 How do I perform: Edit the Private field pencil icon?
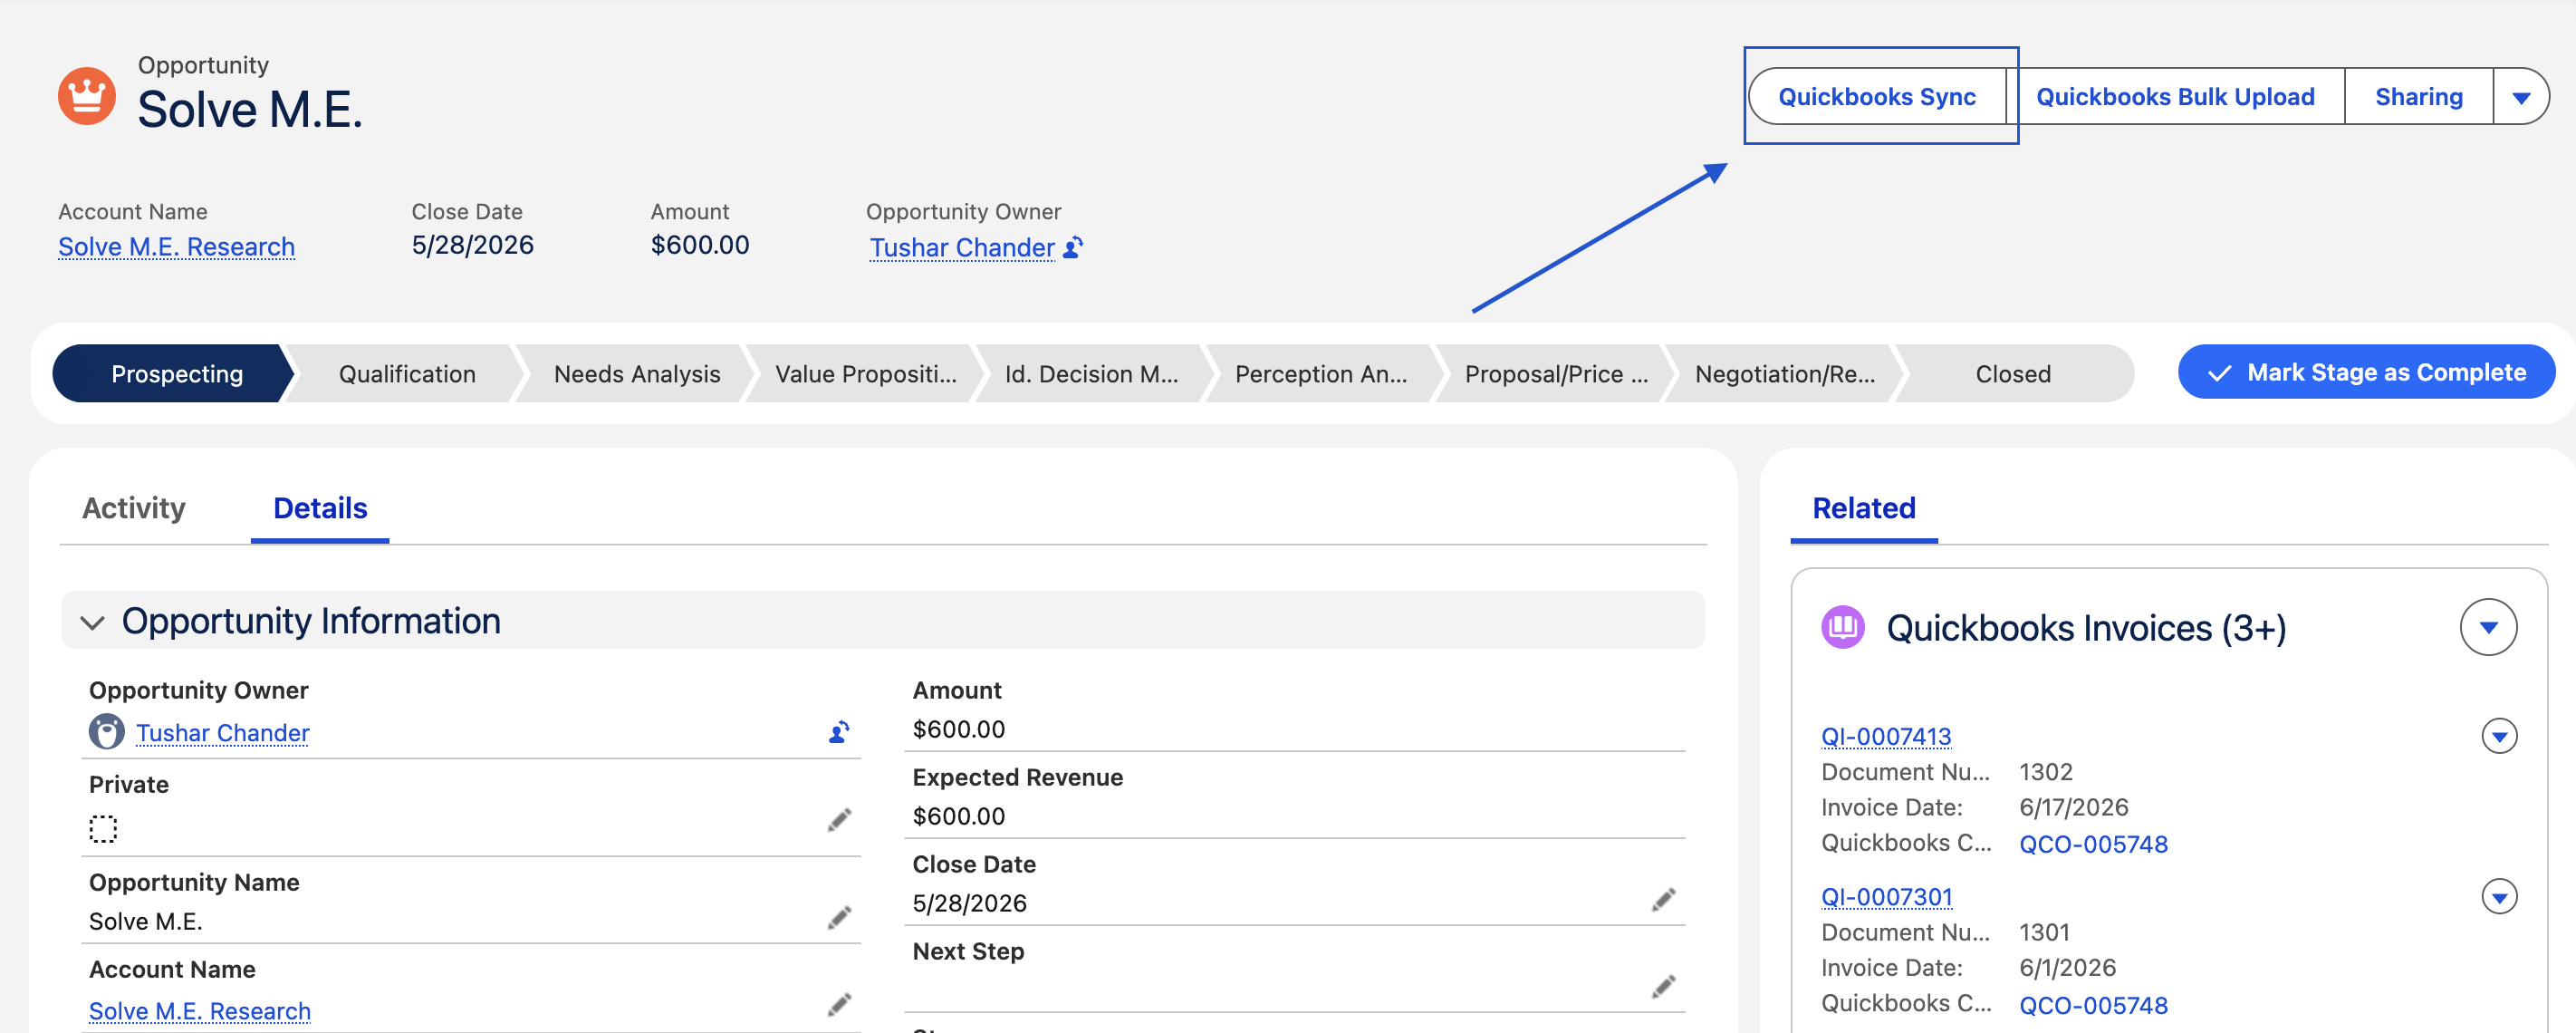[x=839, y=820]
